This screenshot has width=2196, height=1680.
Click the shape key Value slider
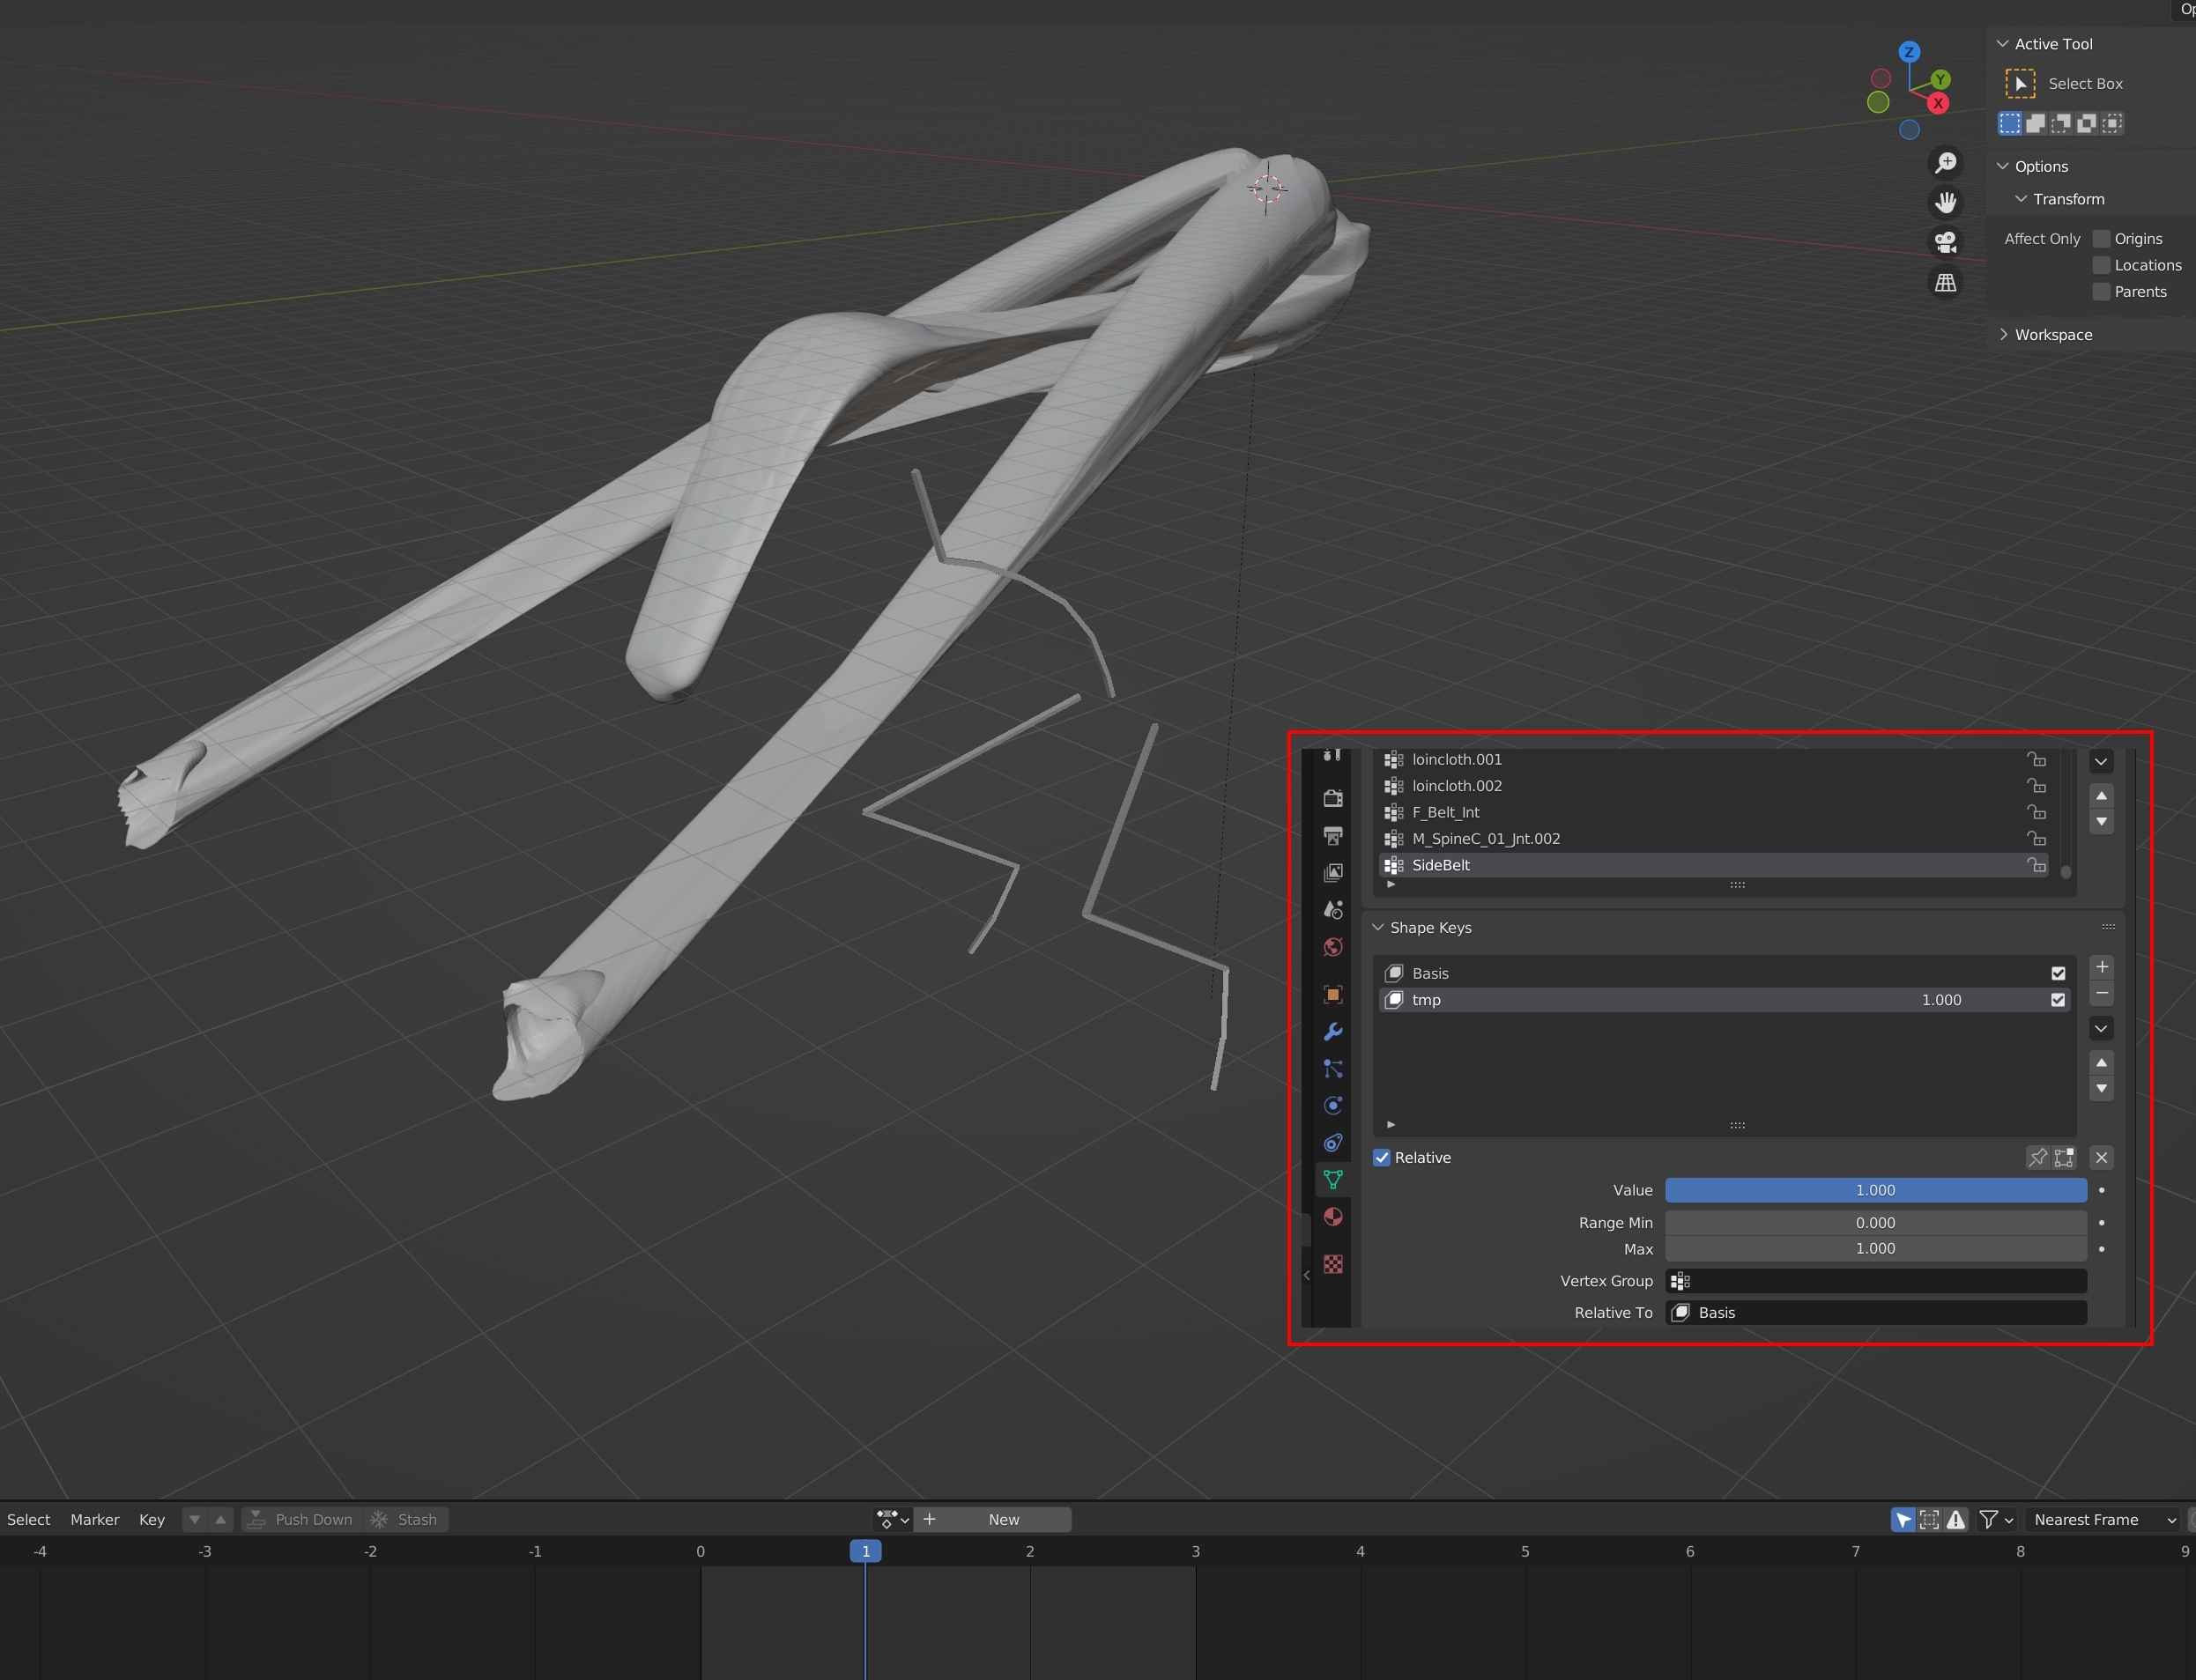[x=1875, y=1190]
